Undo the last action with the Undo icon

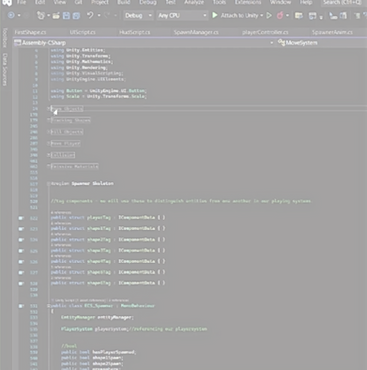90,15
